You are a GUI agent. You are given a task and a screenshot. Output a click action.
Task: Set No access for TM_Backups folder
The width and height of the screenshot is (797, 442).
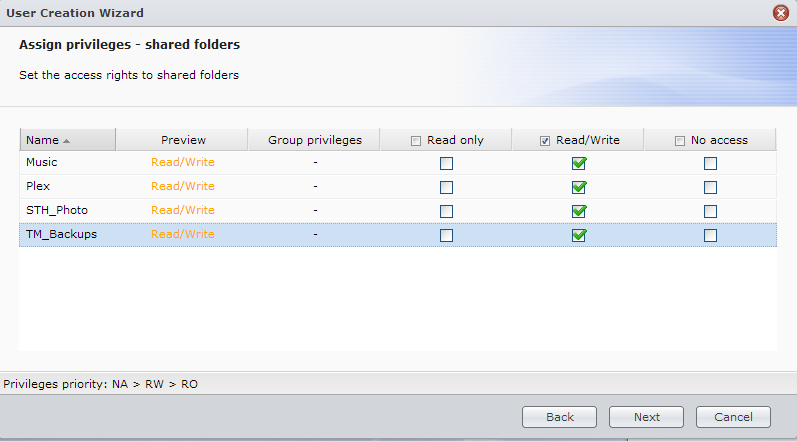click(x=710, y=235)
